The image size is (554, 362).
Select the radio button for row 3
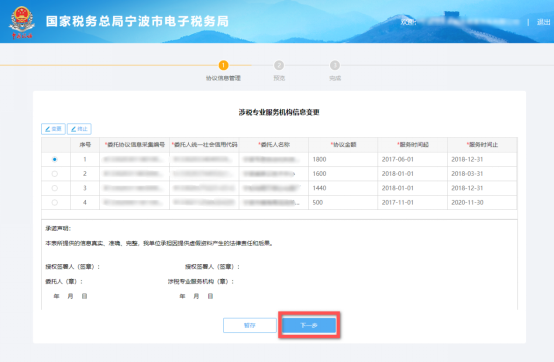(54, 188)
